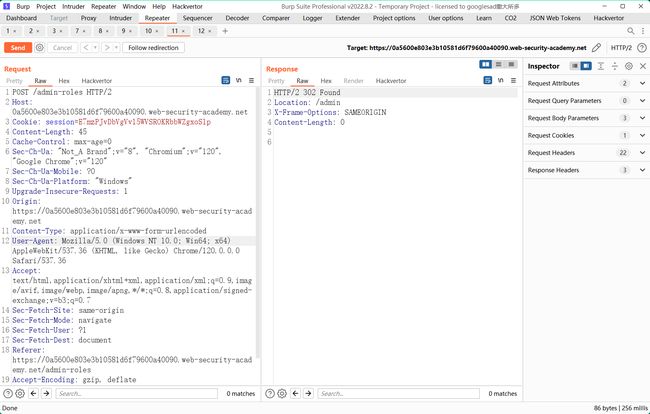Select side-by-side request/response layout
The image size is (650, 414).
485,64
